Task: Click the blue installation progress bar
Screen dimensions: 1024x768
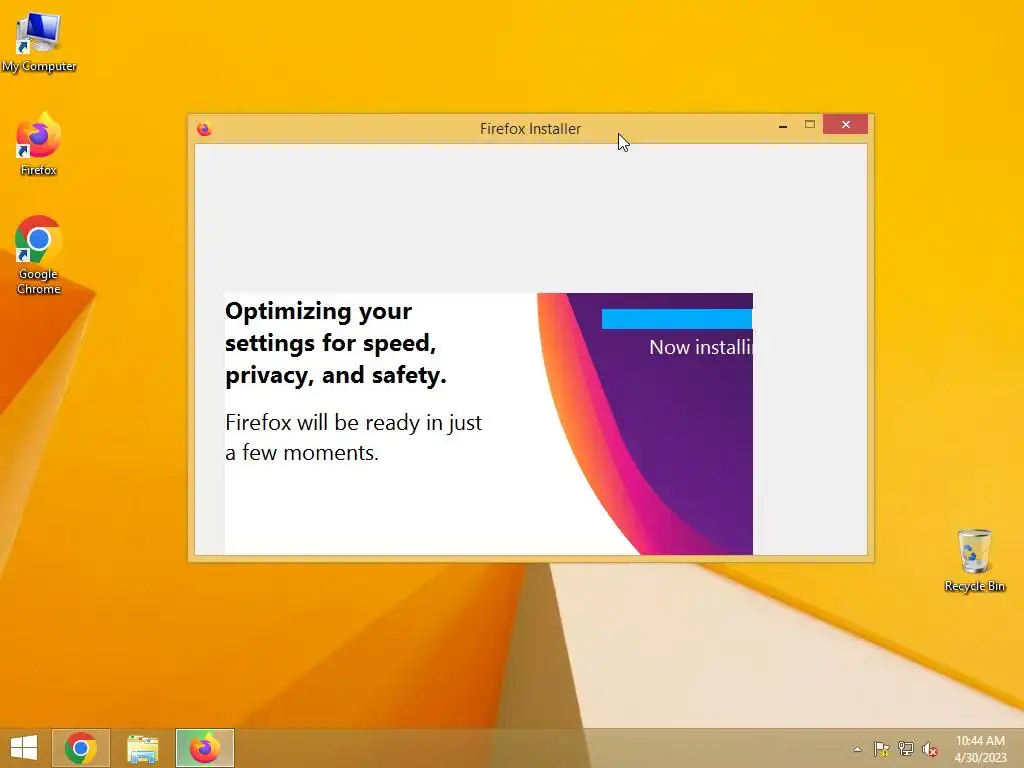Action: point(677,319)
